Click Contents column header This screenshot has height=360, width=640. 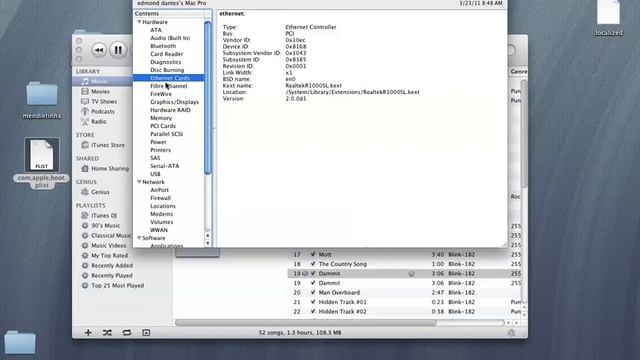click(168, 13)
